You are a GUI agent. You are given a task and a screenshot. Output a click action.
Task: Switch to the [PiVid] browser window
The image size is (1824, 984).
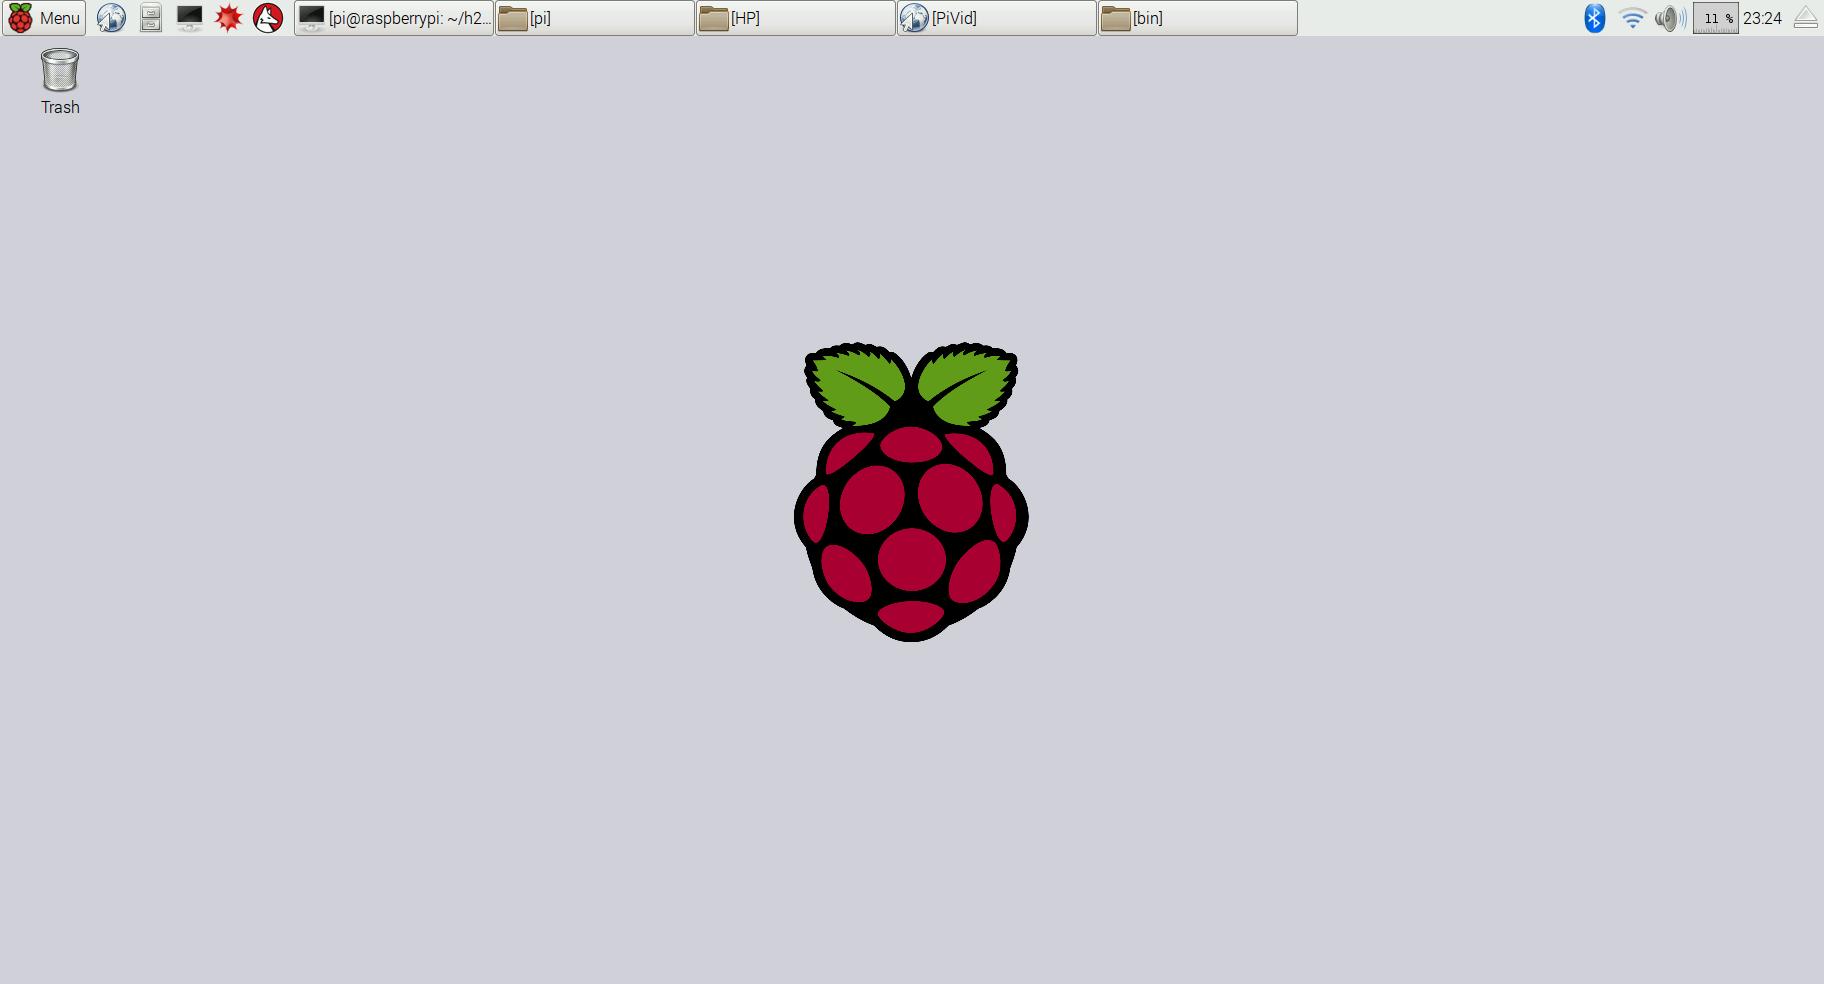coord(997,18)
